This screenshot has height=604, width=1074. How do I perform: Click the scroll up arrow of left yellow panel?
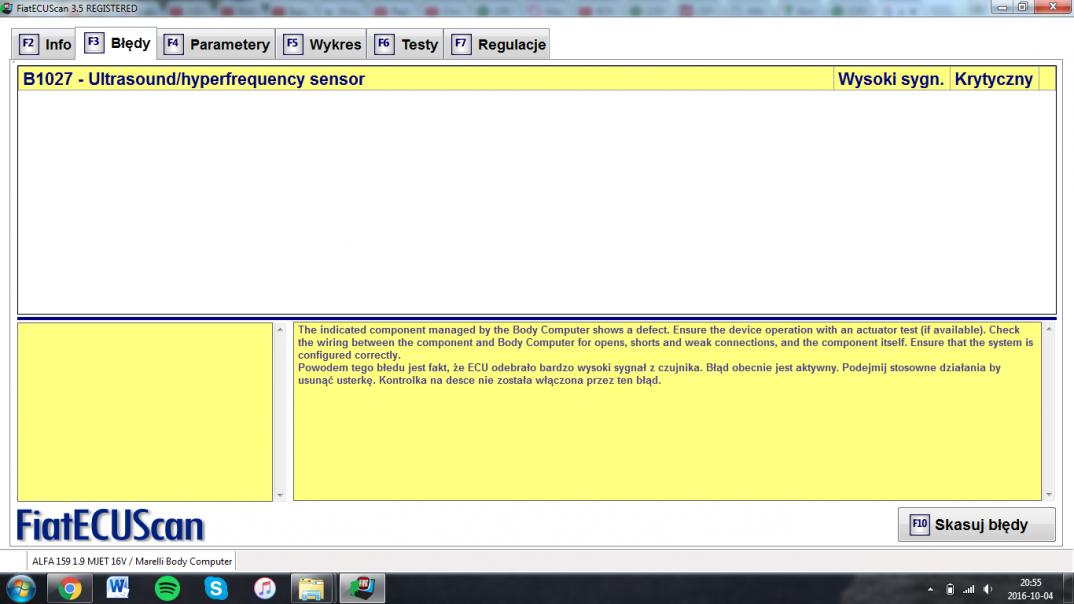pyautogui.click(x=279, y=329)
